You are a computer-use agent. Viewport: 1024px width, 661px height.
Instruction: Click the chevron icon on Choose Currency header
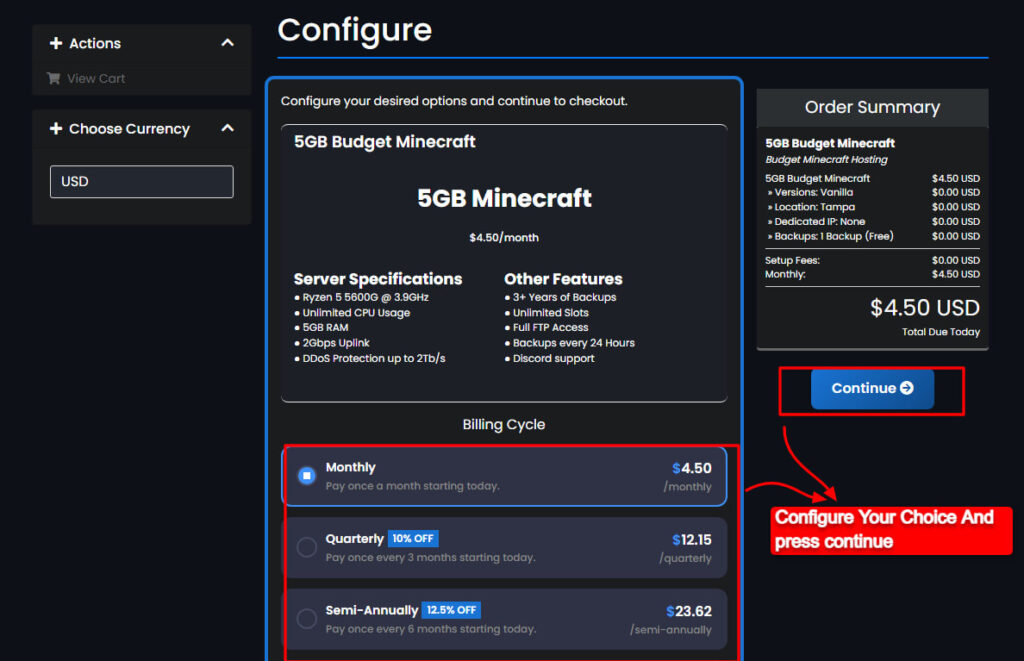227,129
